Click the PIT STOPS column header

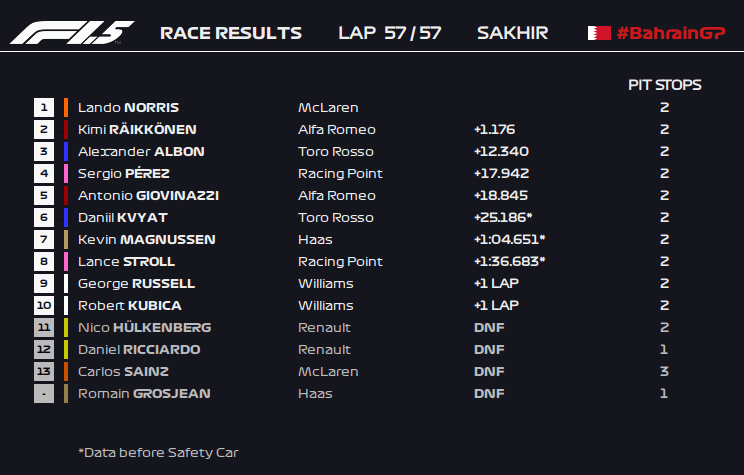664,85
